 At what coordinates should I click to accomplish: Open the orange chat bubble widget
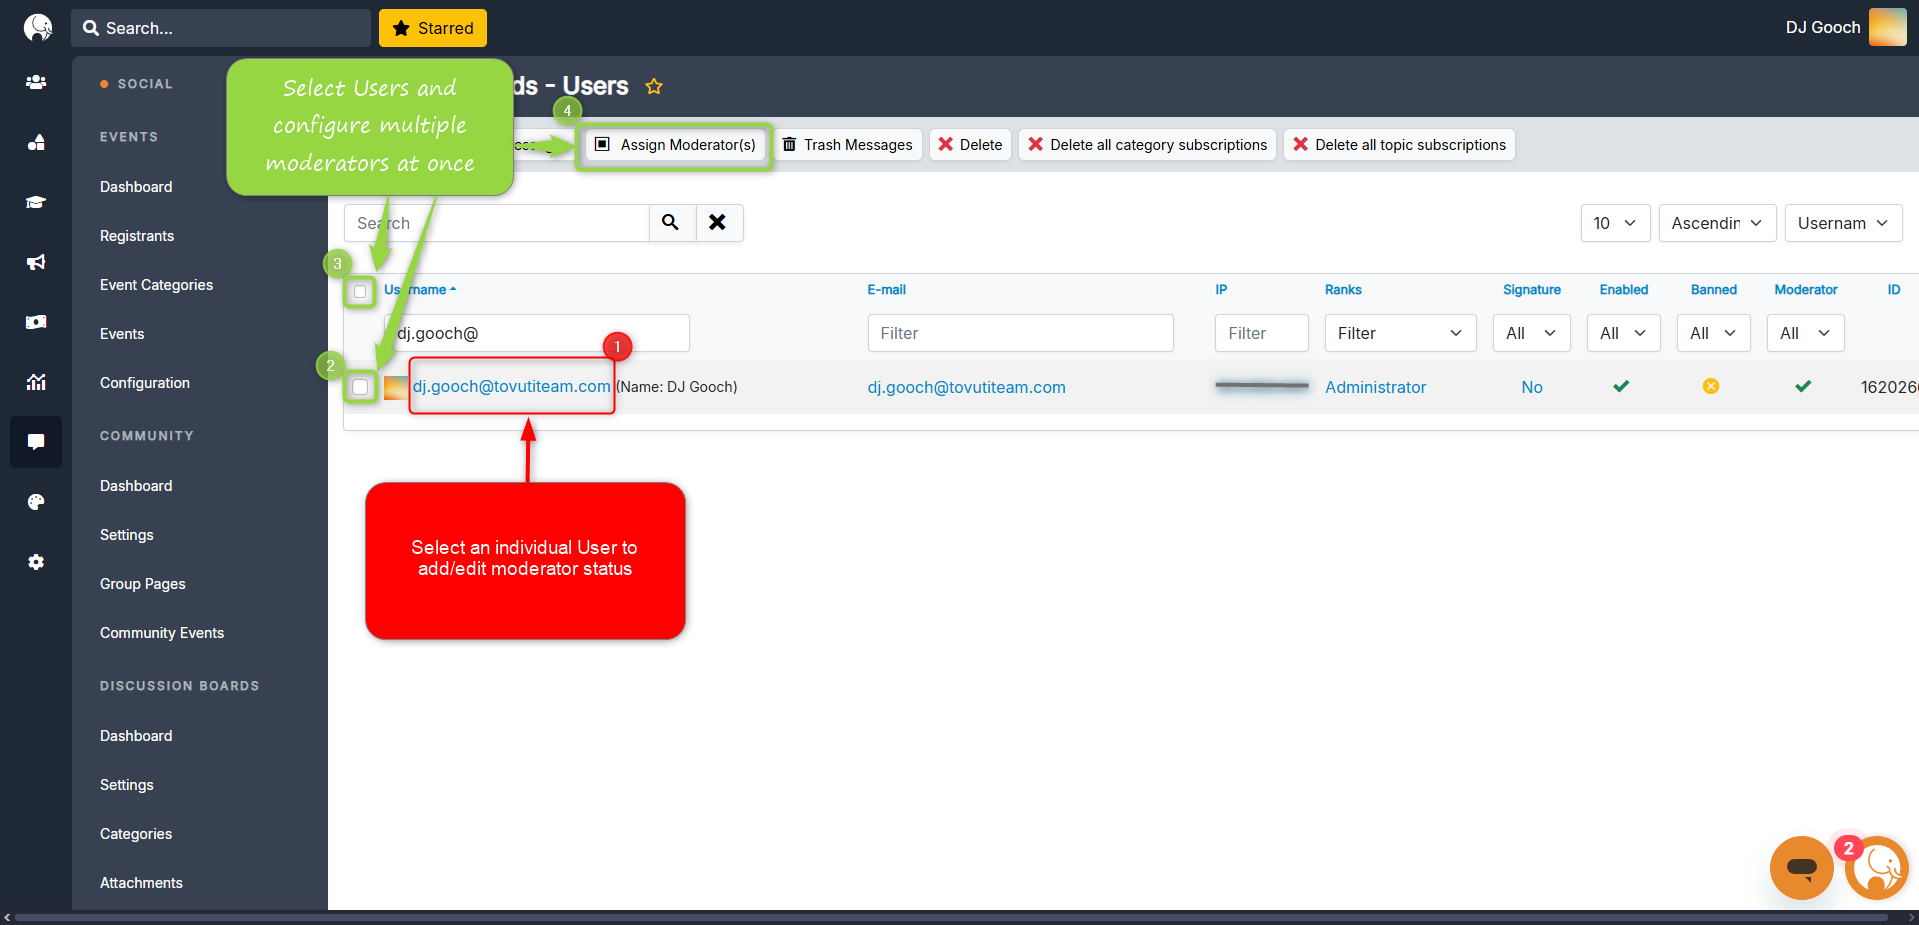[x=1801, y=867]
